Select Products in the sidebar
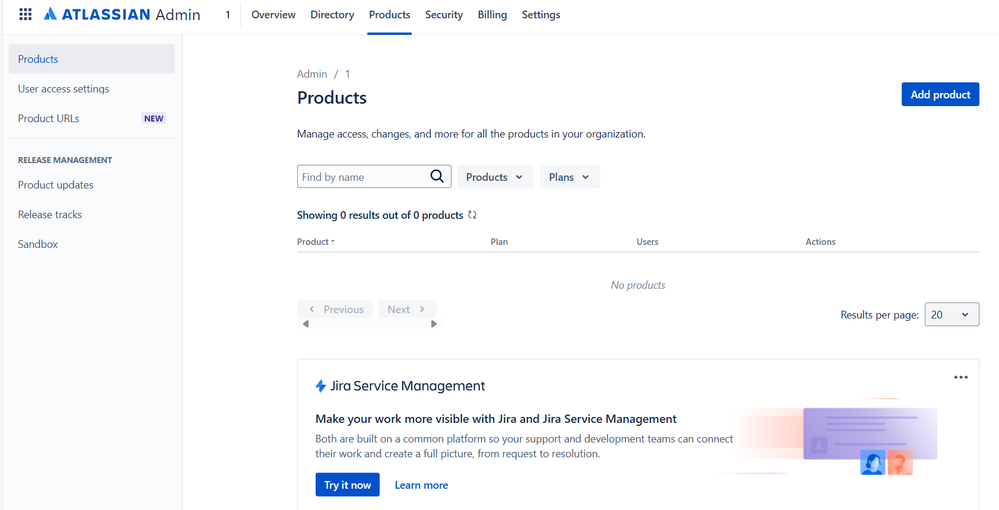999x510 pixels. pos(92,59)
